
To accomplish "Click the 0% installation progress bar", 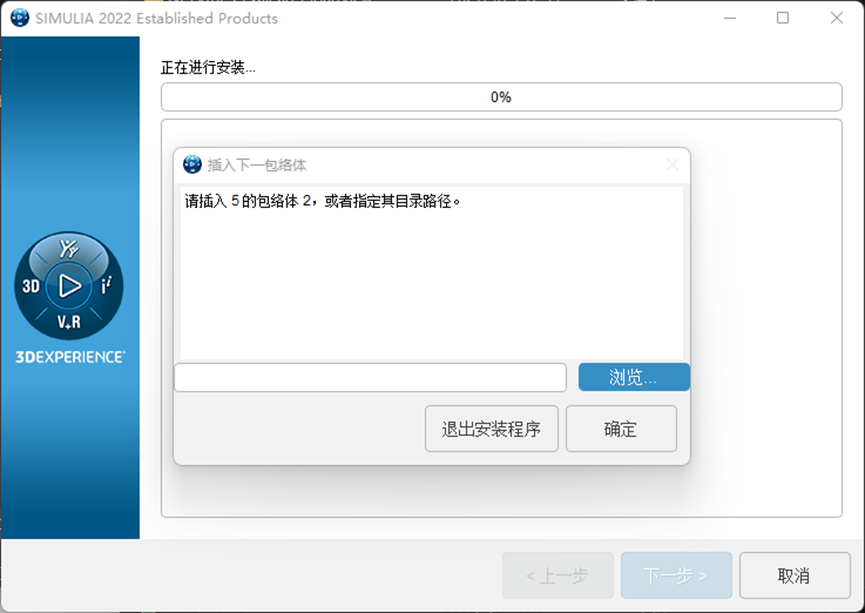I will click(501, 97).
